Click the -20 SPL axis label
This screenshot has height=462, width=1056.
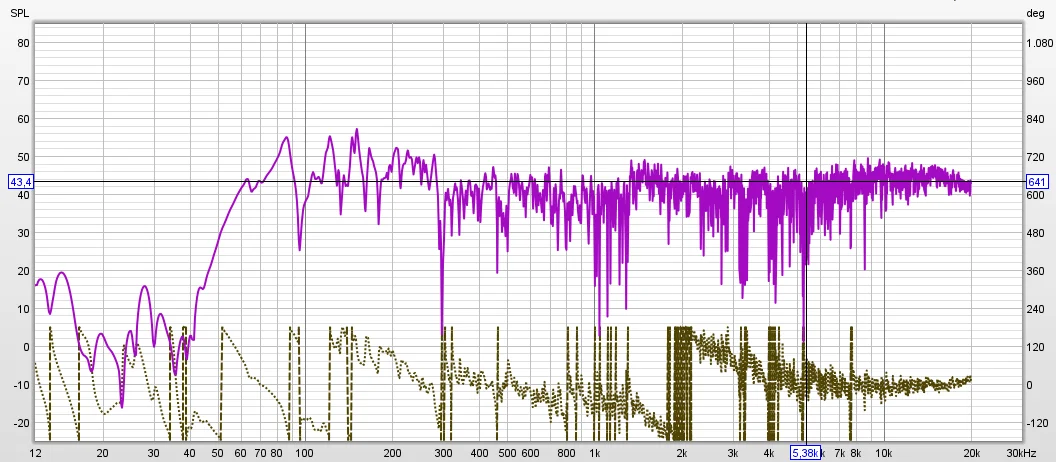tap(22, 424)
